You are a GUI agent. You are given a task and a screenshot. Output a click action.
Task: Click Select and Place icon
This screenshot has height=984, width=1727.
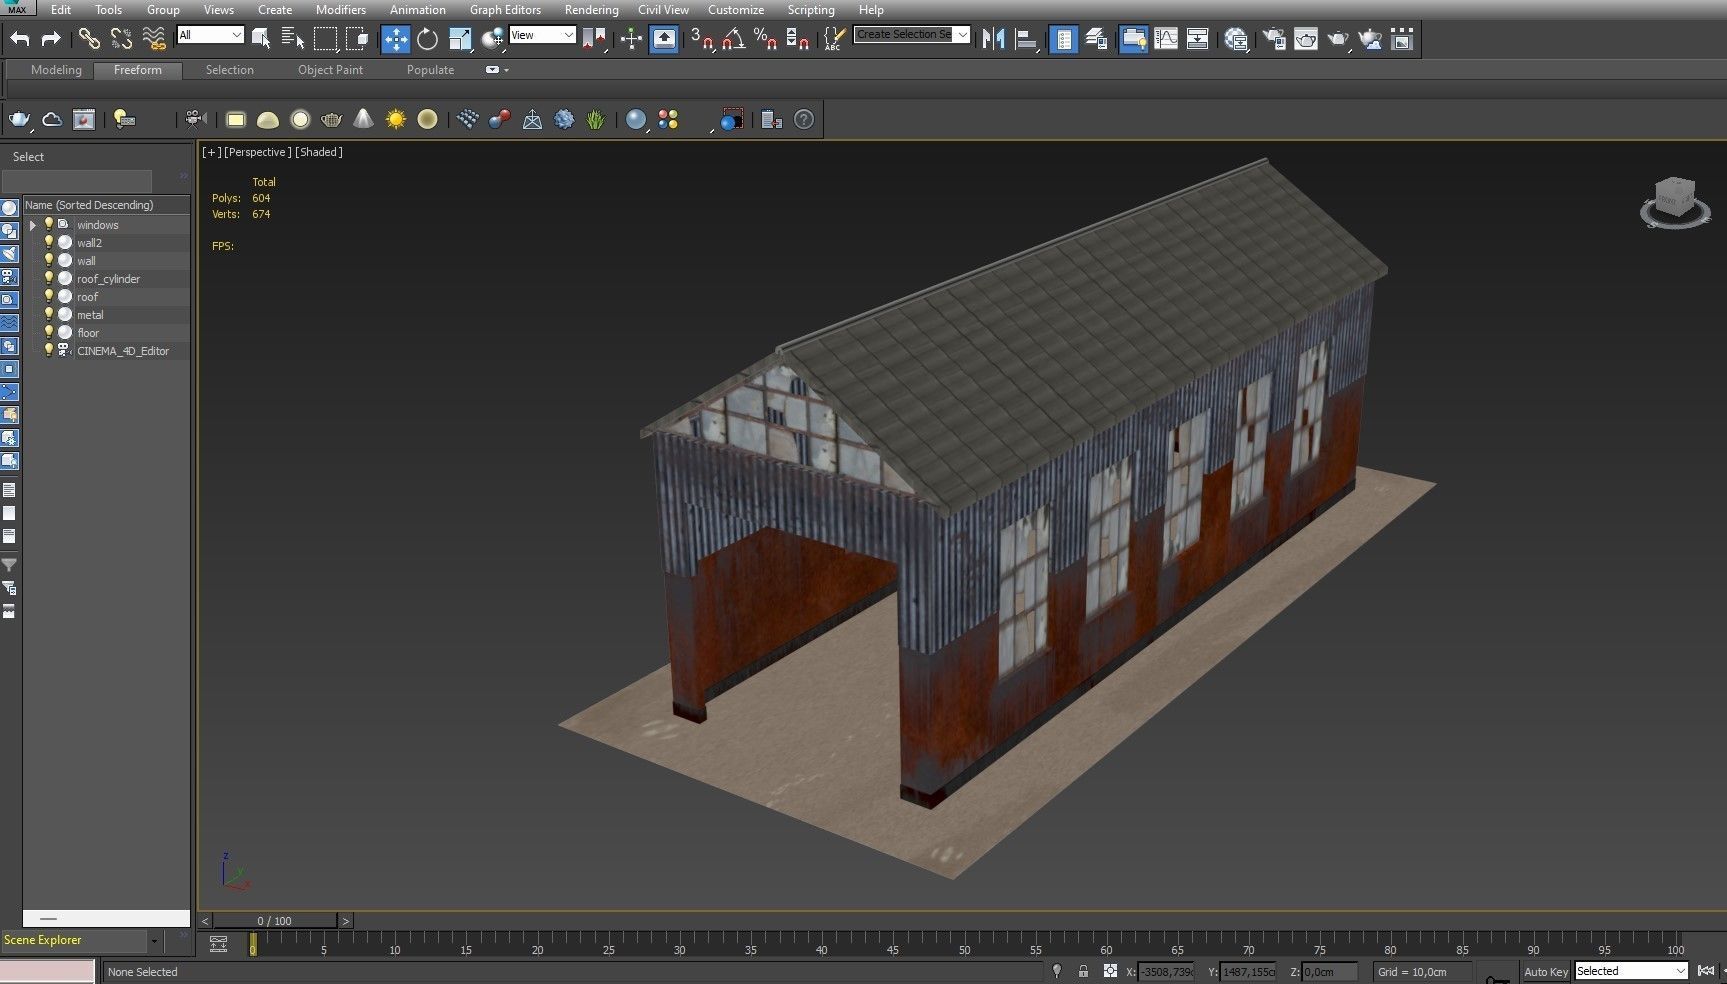tap(493, 39)
